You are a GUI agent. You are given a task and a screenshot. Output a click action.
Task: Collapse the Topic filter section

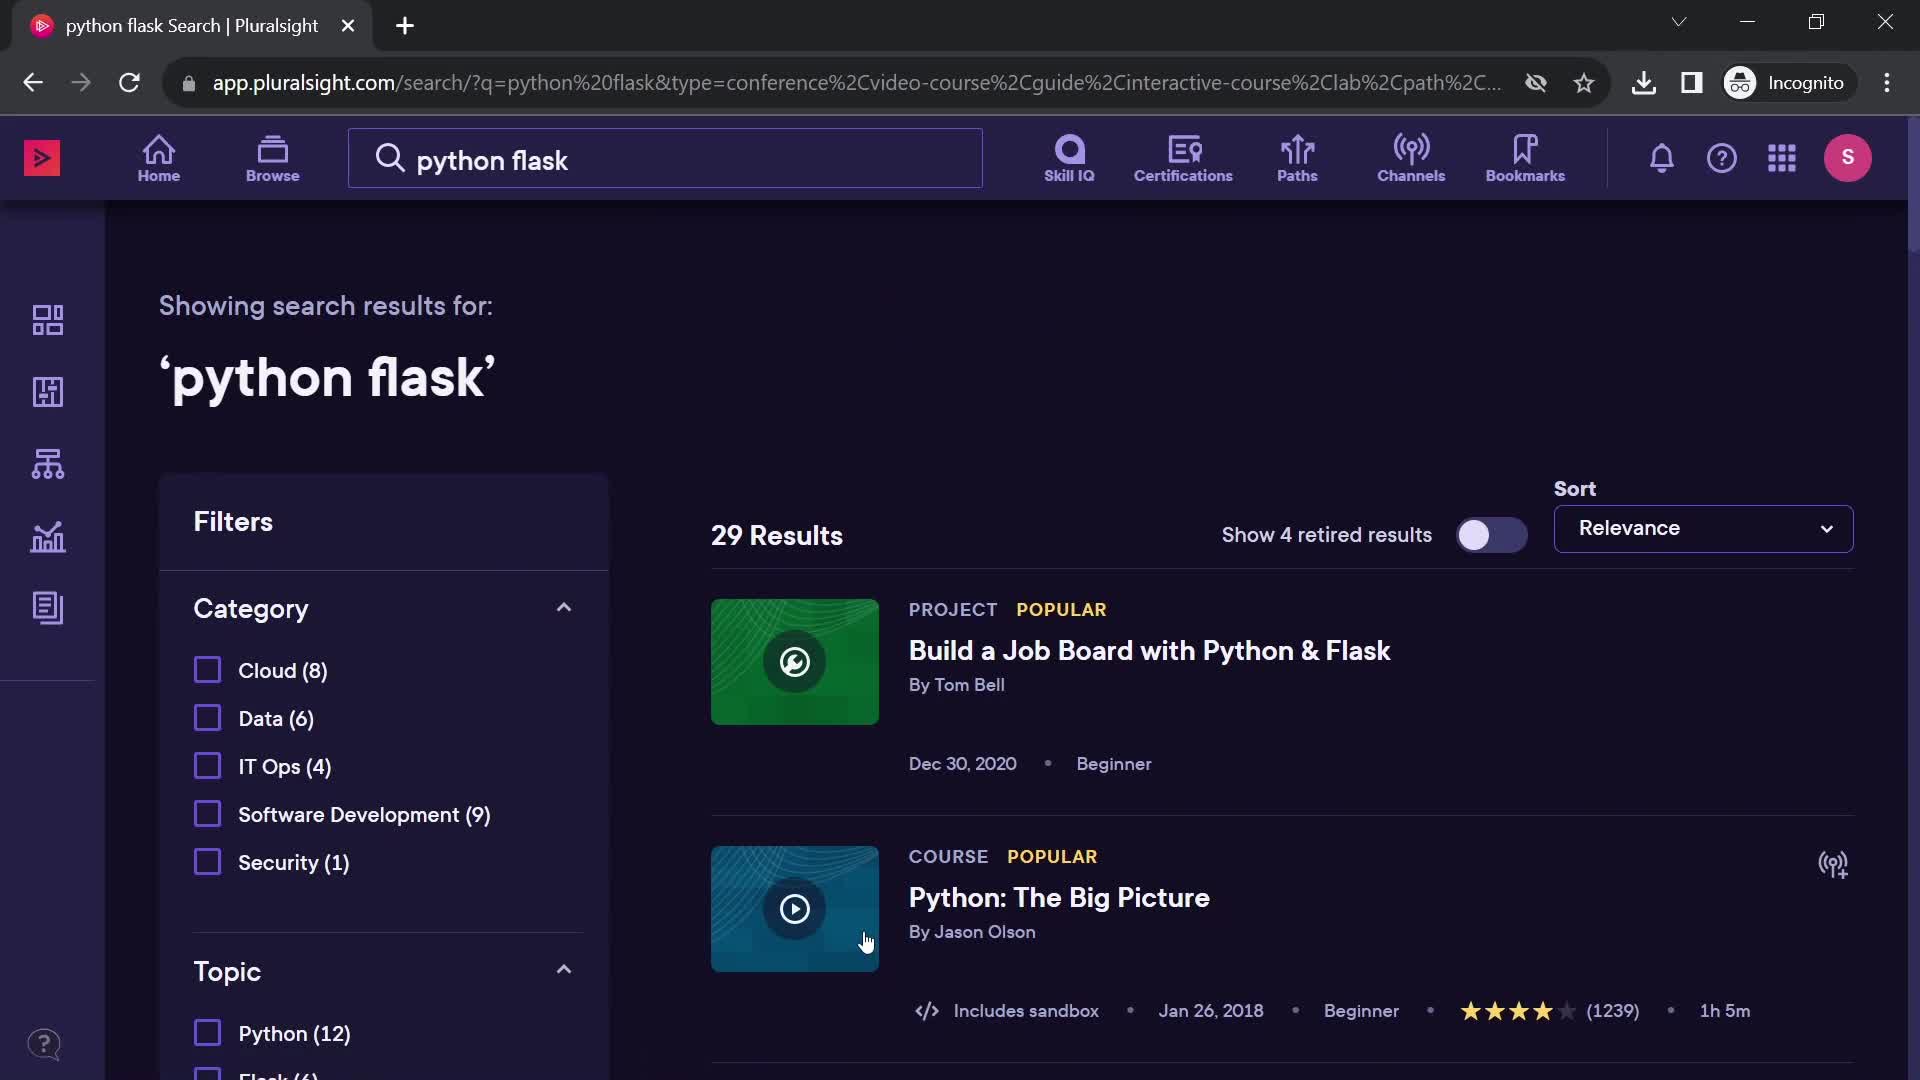click(563, 969)
